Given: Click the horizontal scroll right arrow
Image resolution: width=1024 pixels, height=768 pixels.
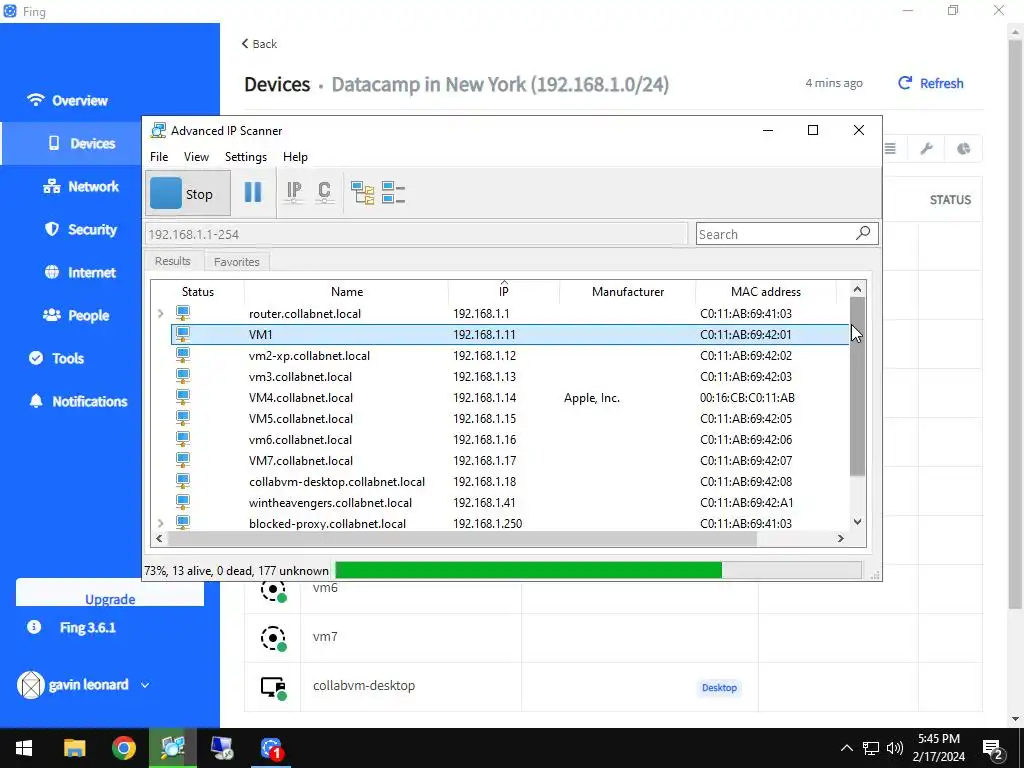Looking at the screenshot, I should click(x=840, y=539).
